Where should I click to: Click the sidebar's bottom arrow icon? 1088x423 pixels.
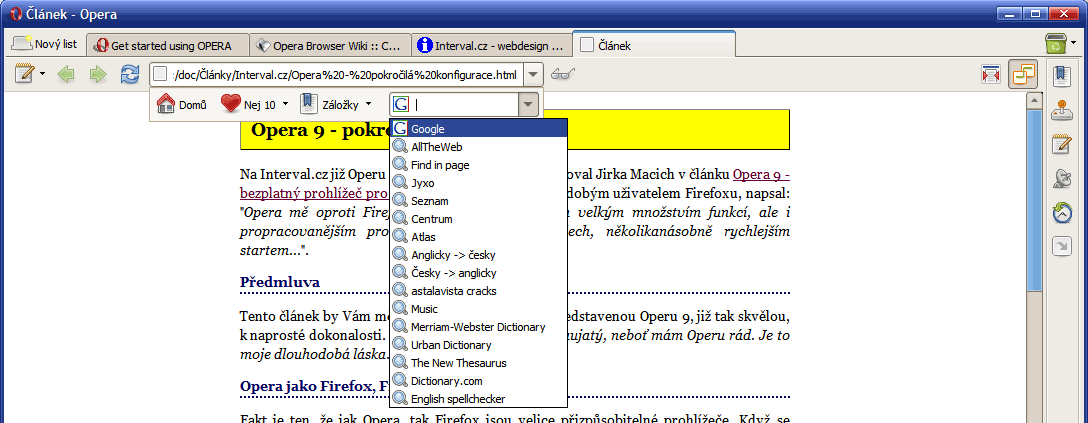[1062, 246]
